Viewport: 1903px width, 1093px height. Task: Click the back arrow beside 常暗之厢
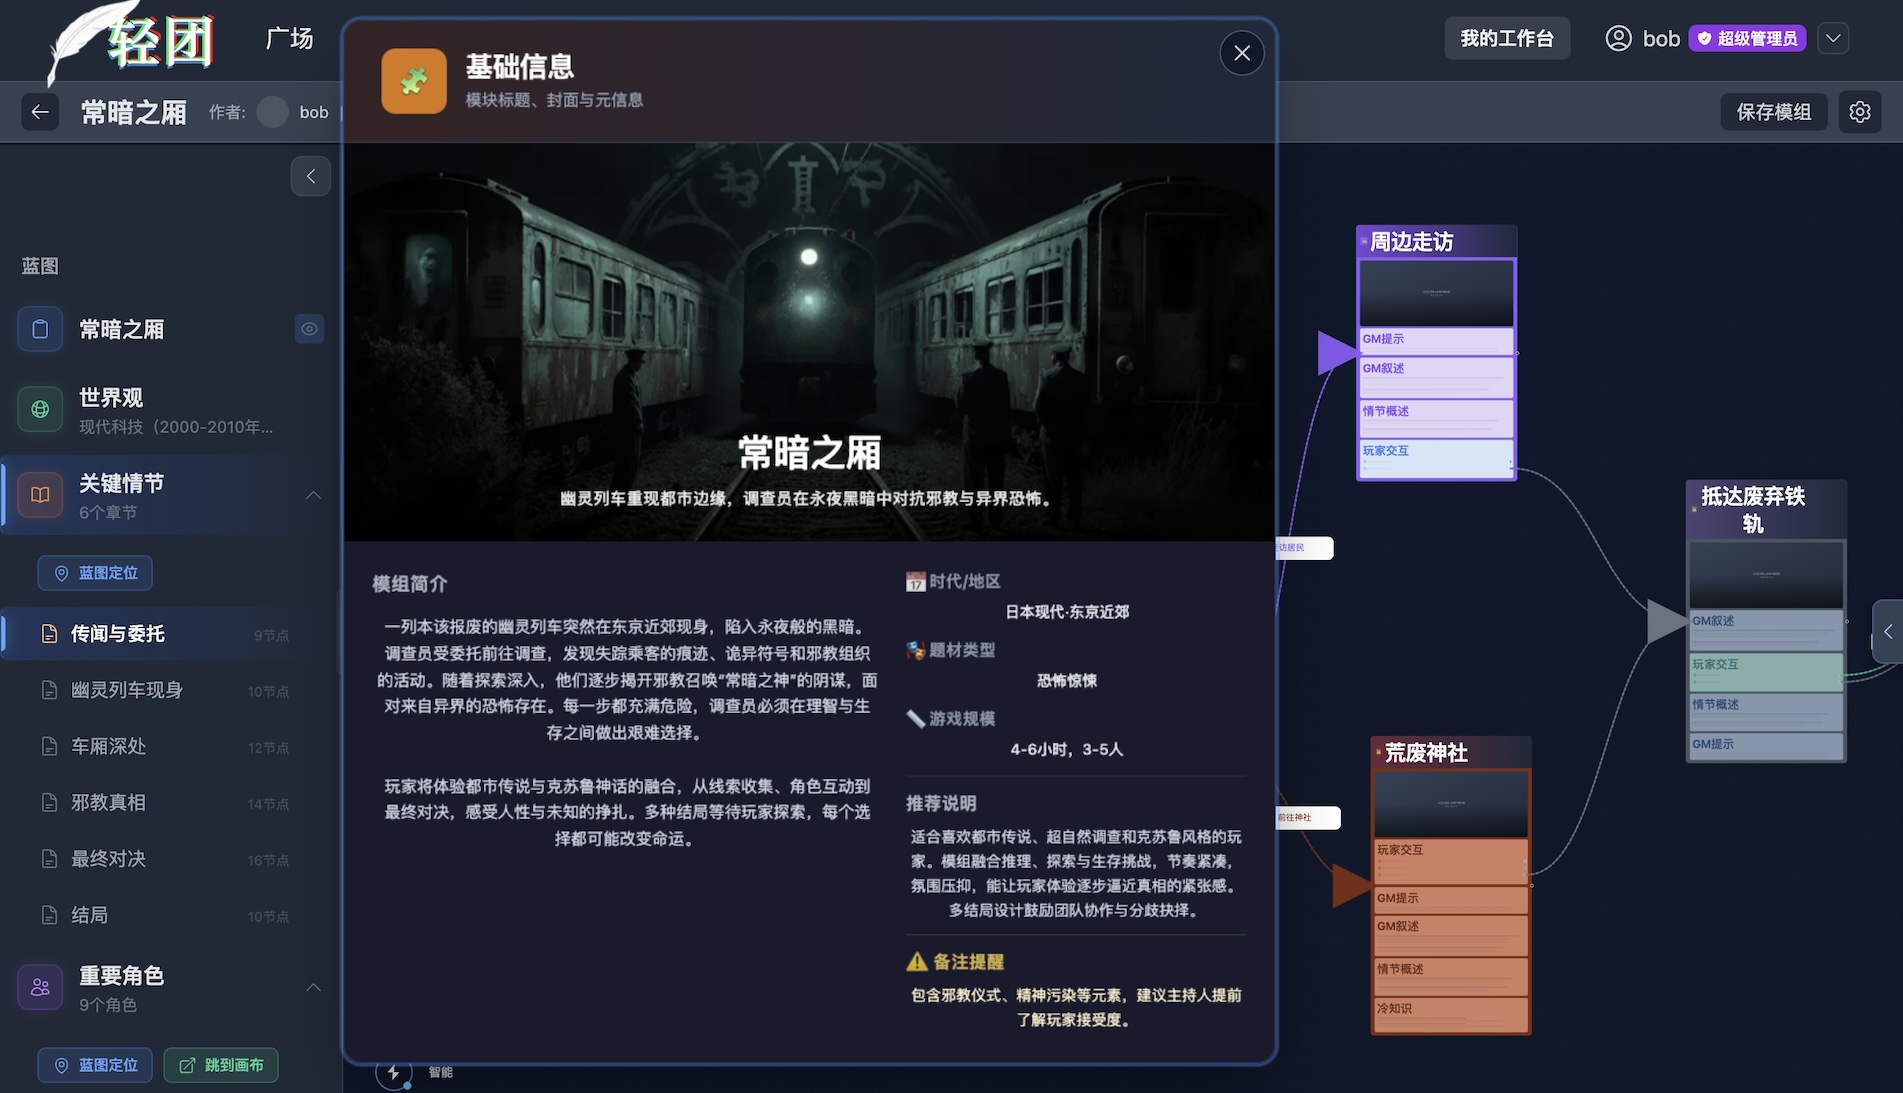pyautogui.click(x=40, y=112)
